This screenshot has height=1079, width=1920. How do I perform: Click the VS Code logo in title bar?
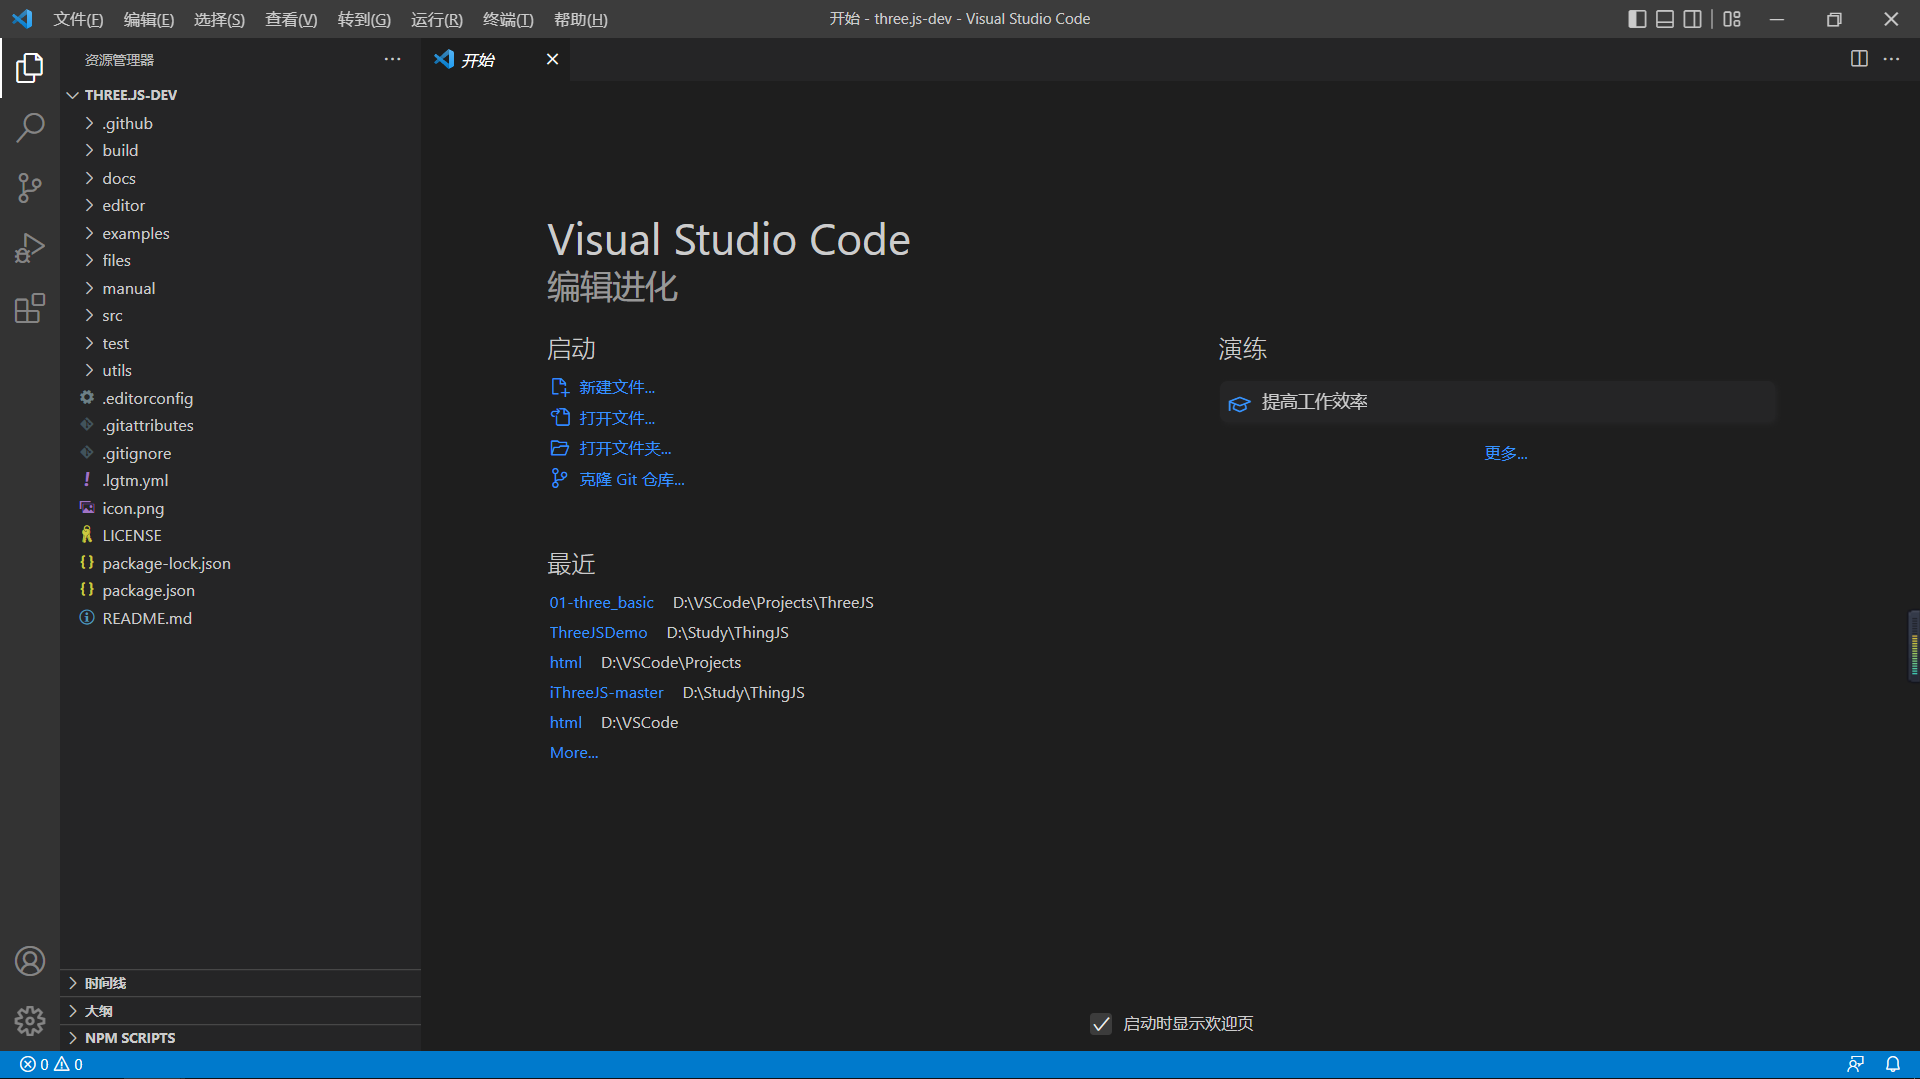coord(22,19)
